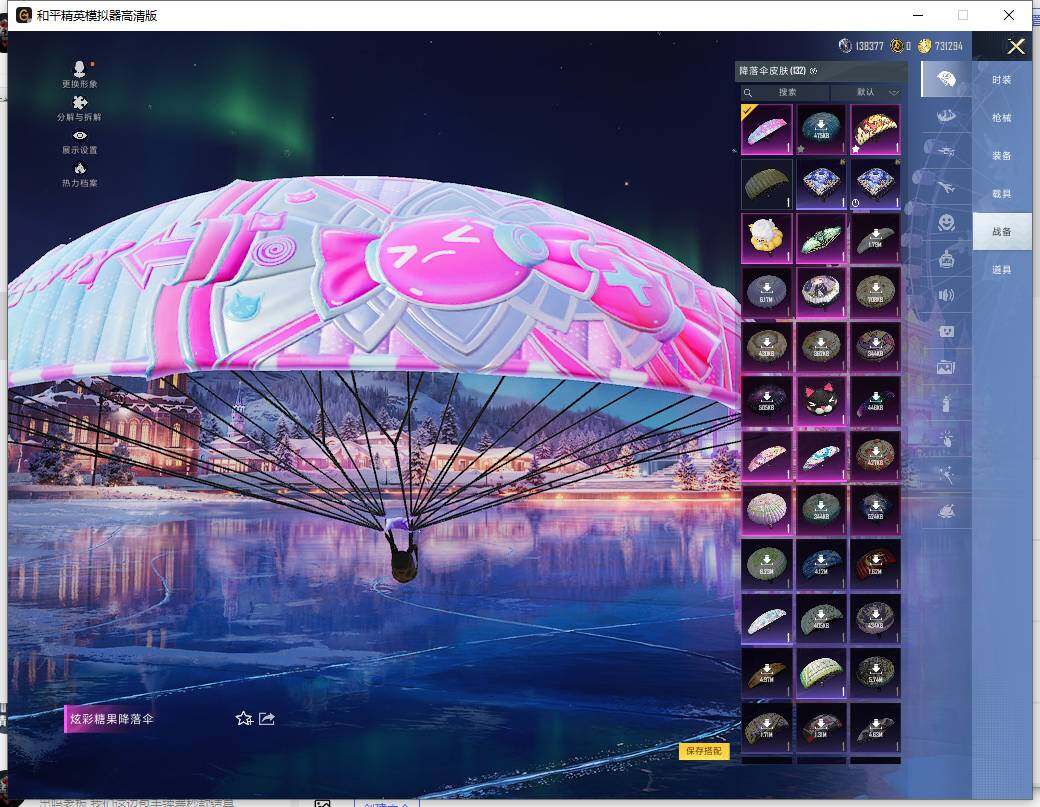Select the tap effect hand icon
This screenshot has width=1040, height=807.
[x=946, y=439]
